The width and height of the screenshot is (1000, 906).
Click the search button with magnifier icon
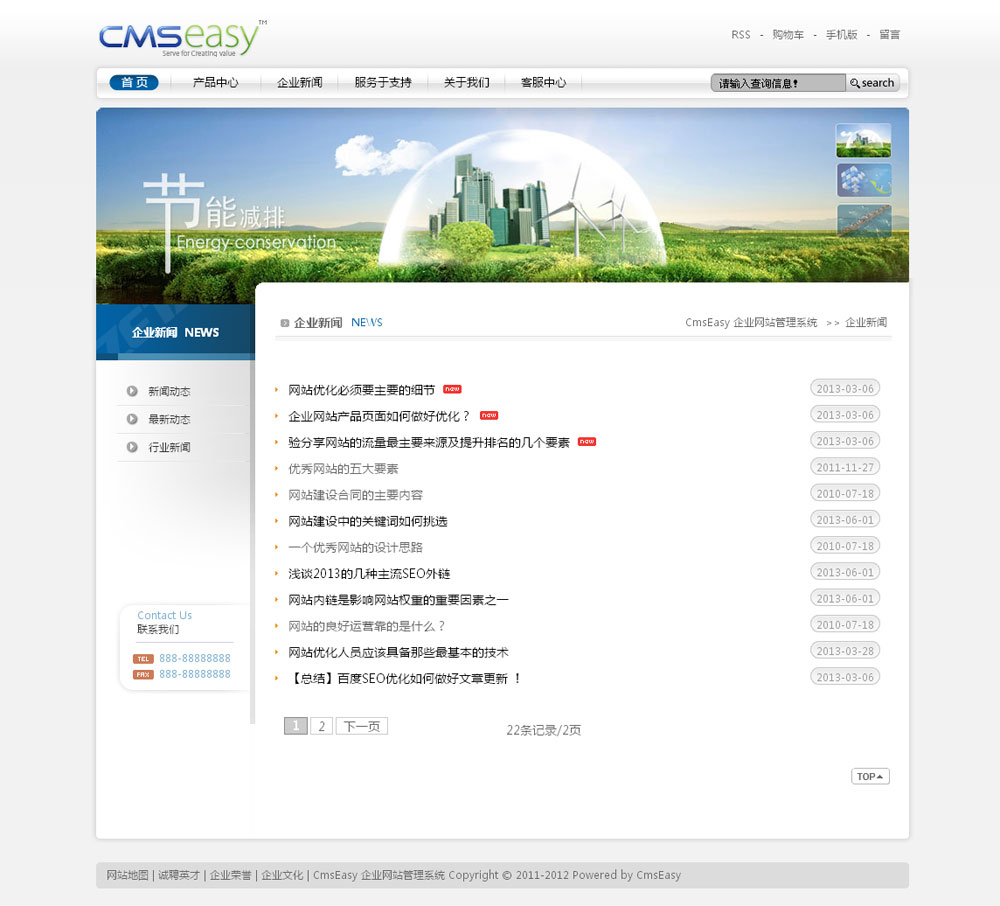click(873, 83)
